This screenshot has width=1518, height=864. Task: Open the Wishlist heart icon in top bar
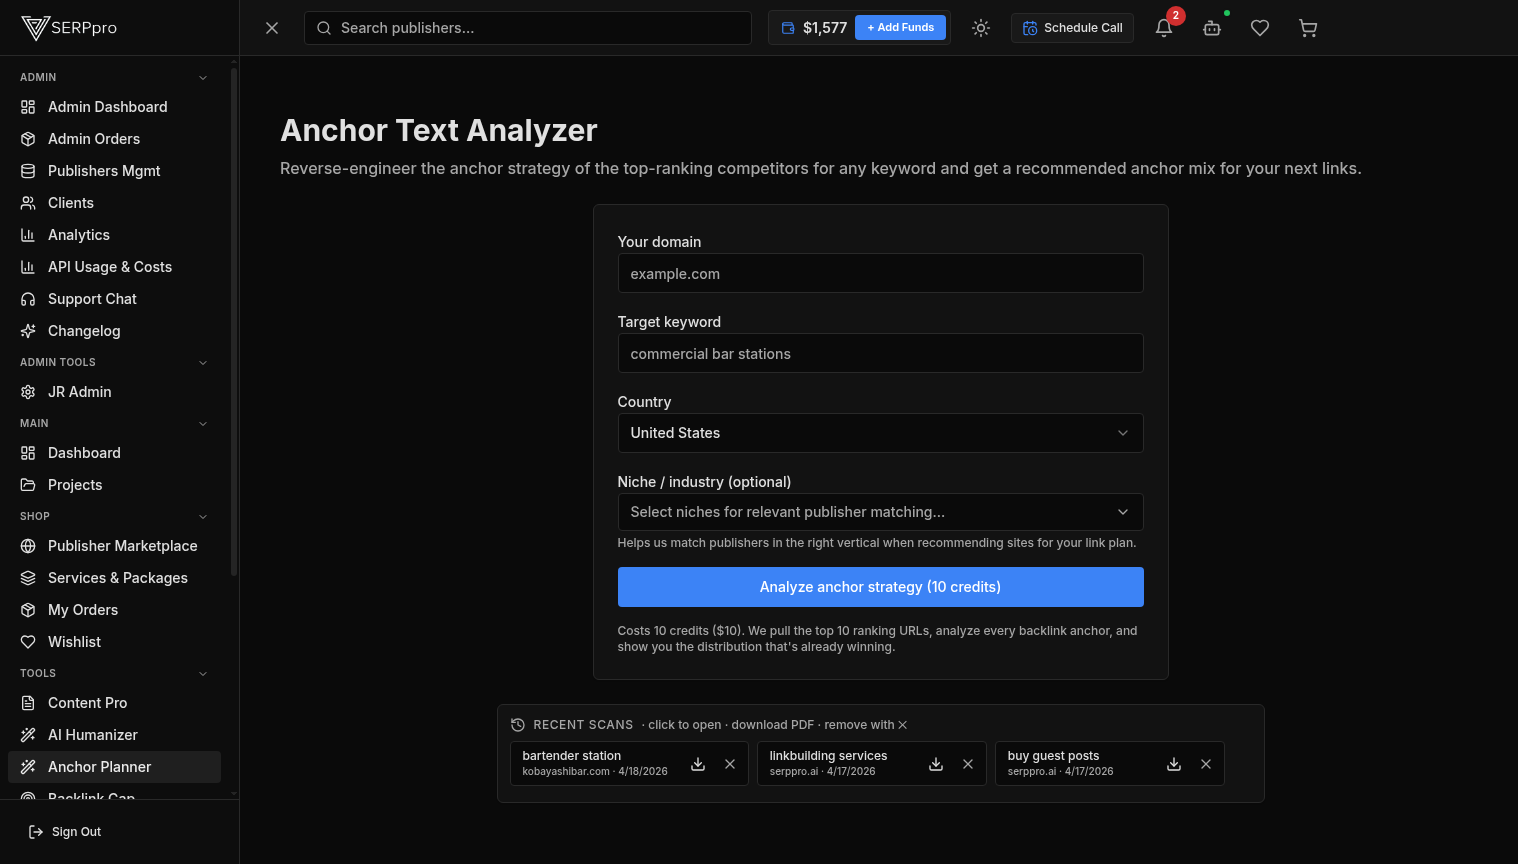[1260, 27]
